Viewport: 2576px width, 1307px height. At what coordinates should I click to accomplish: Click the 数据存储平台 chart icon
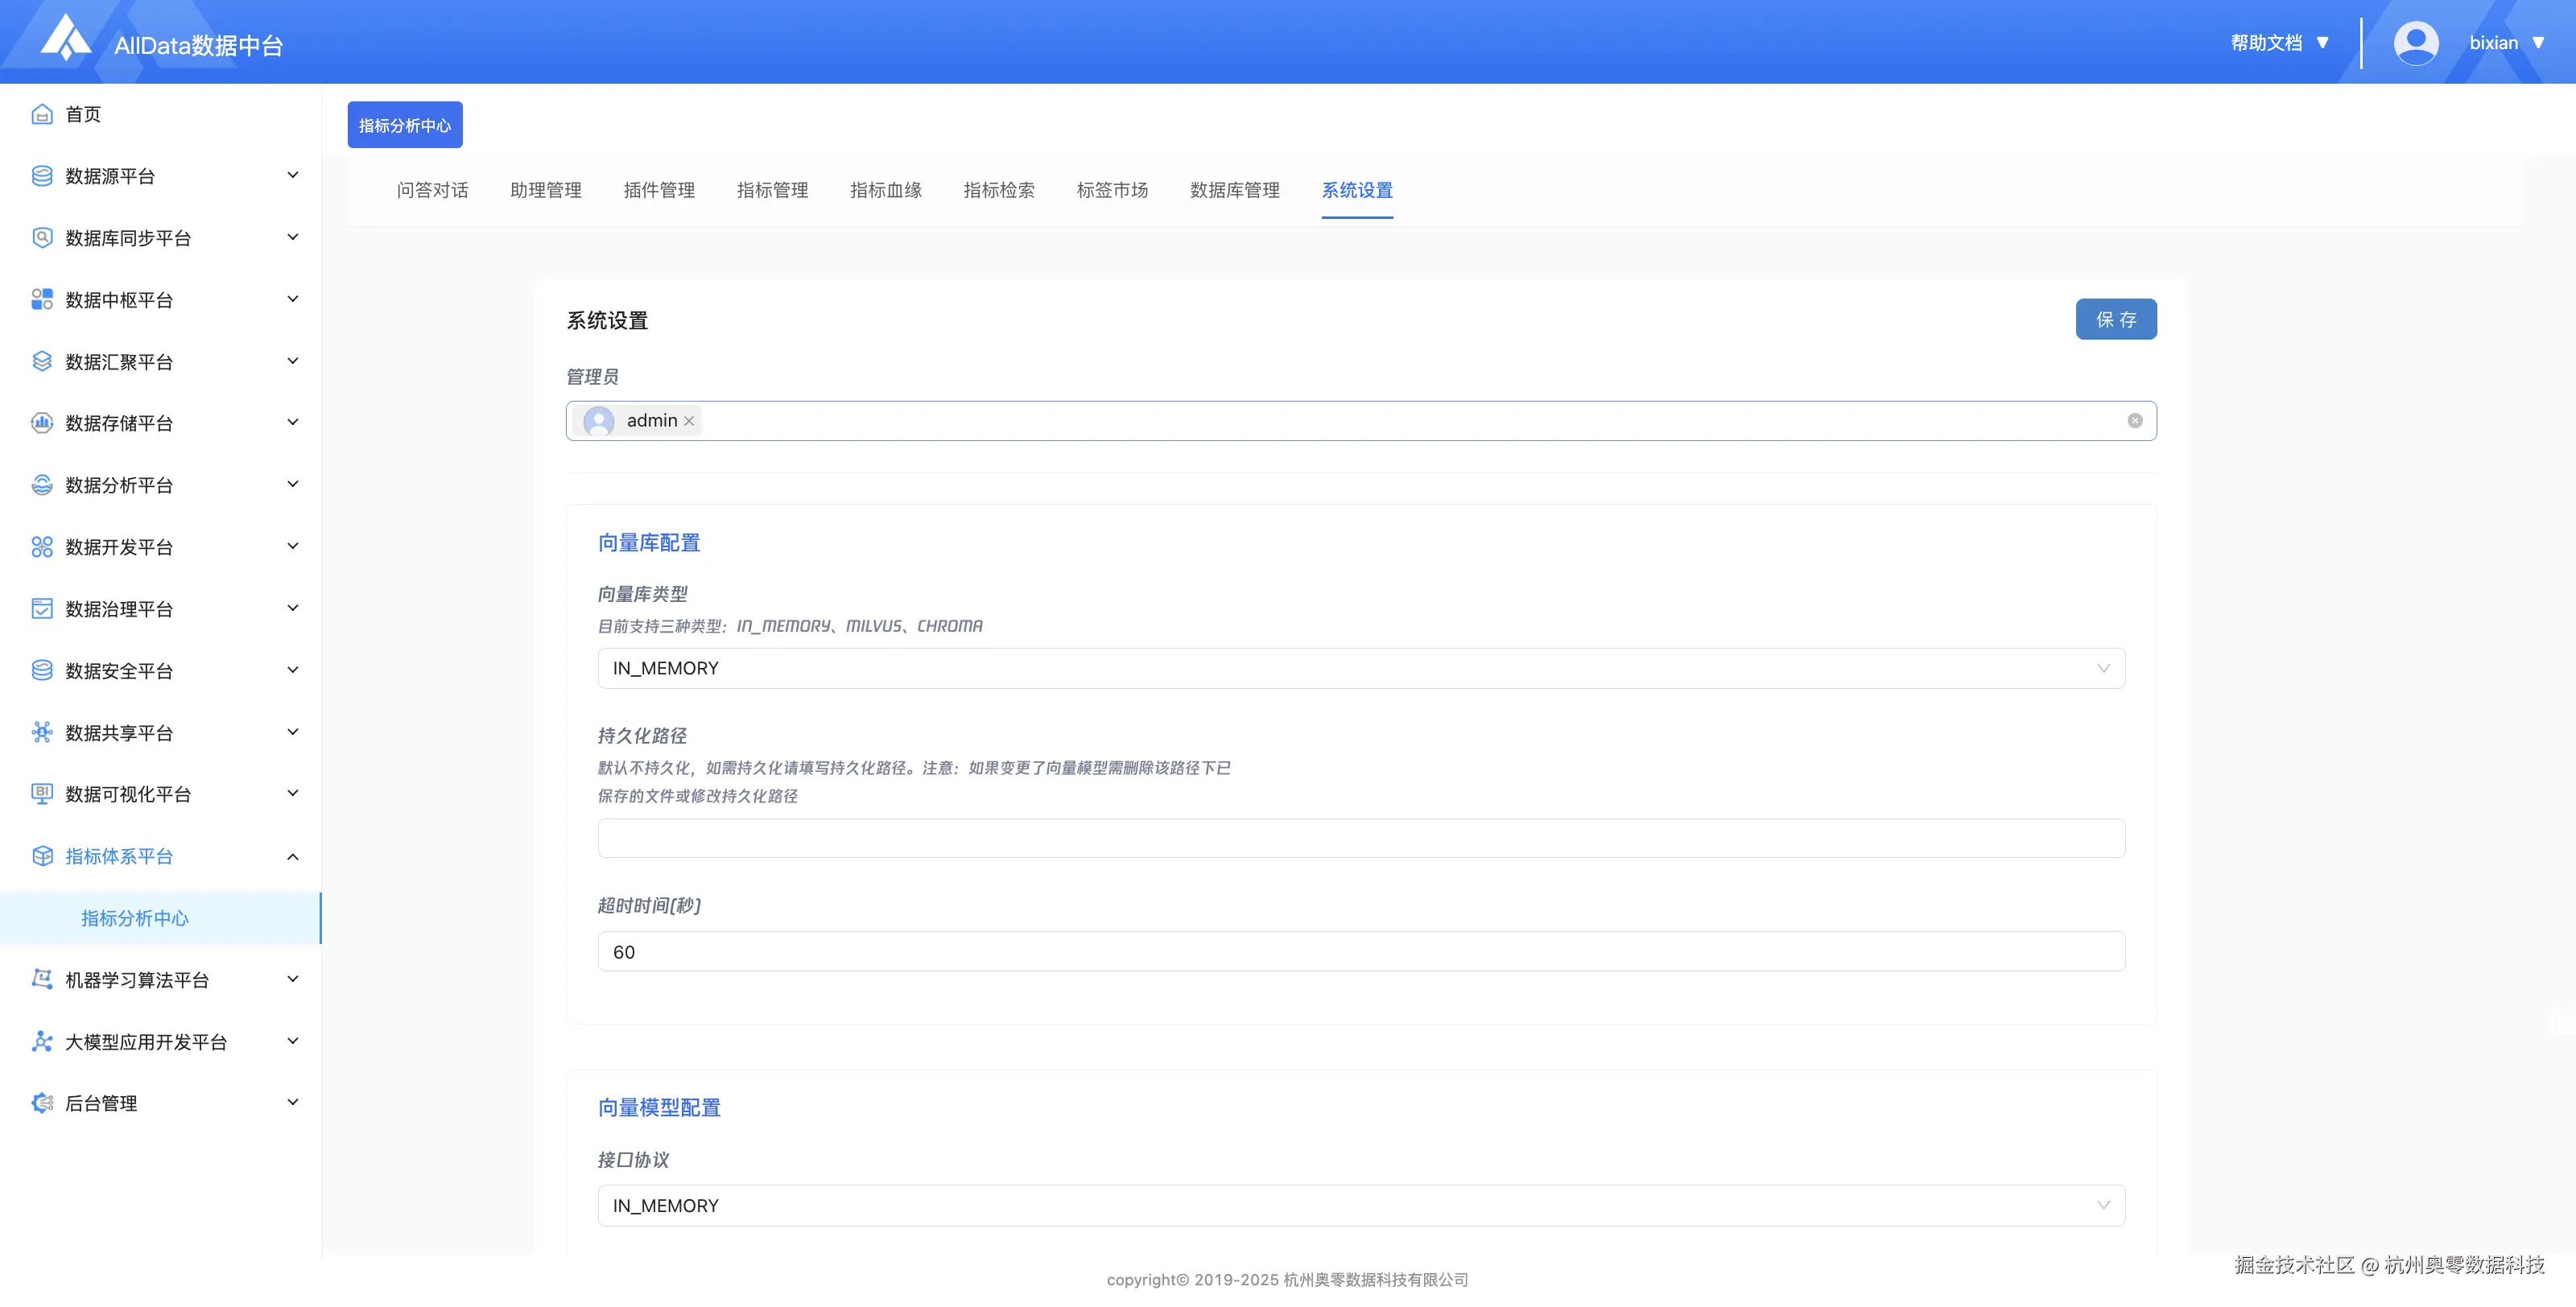(42, 423)
